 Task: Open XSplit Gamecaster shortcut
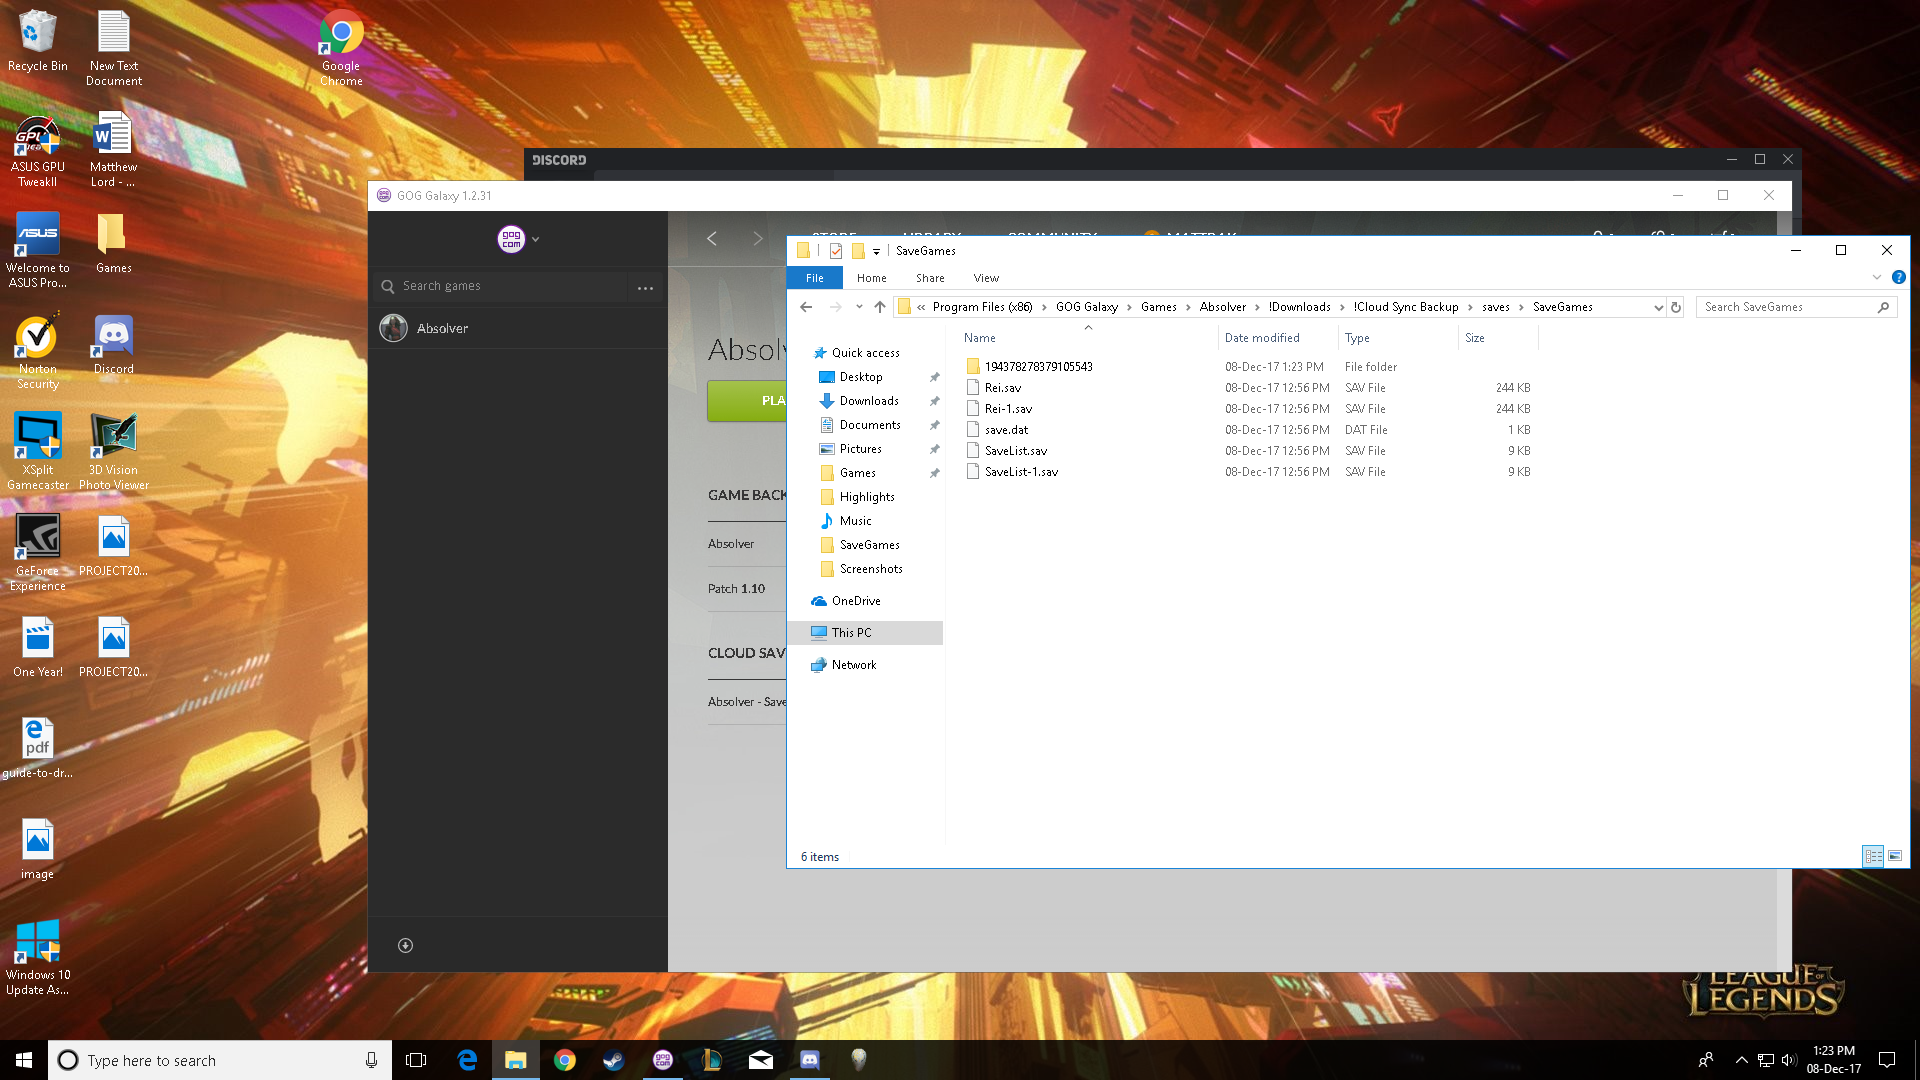tap(37, 451)
